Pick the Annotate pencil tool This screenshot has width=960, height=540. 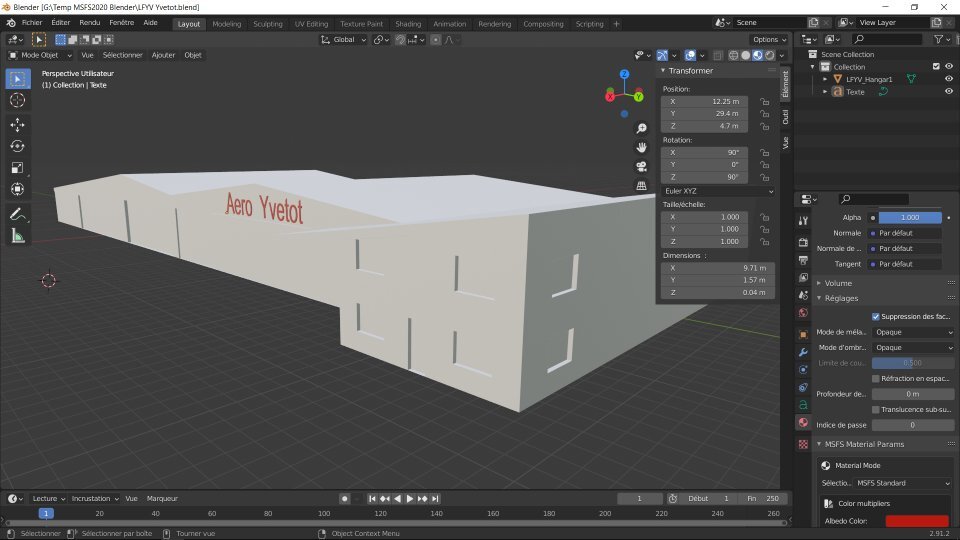(17, 214)
